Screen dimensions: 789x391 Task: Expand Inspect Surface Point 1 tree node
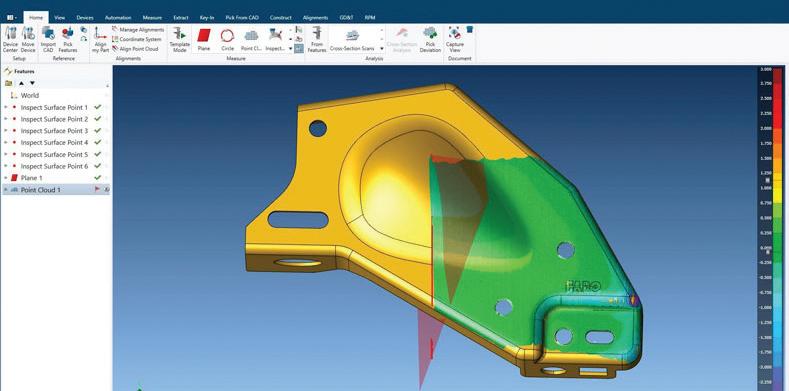point(6,107)
